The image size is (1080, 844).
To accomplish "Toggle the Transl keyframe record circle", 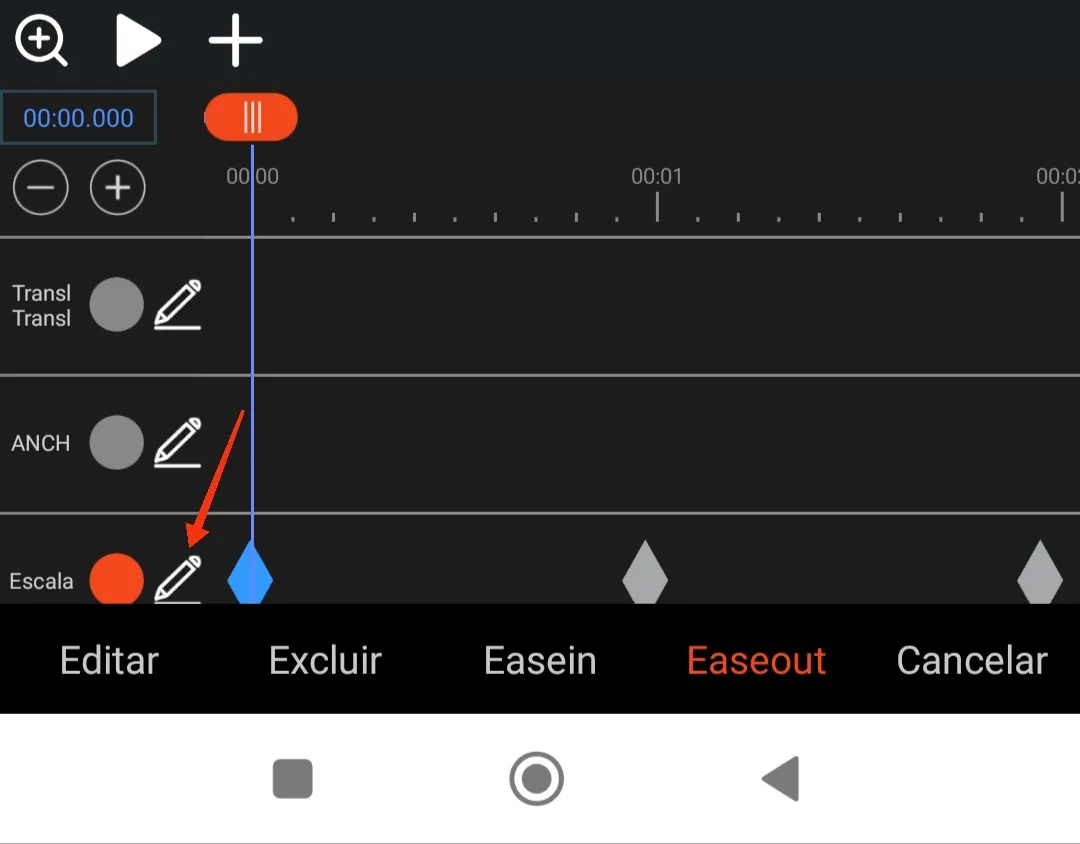I will click(116, 305).
